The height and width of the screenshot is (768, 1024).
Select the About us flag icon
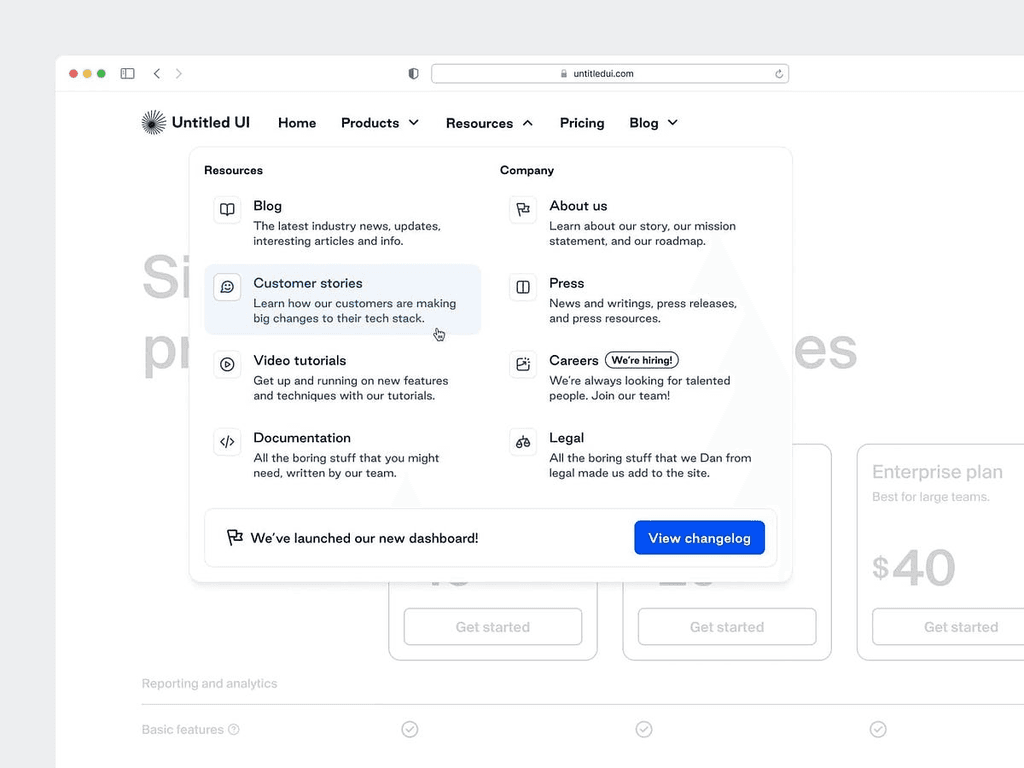[522, 210]
